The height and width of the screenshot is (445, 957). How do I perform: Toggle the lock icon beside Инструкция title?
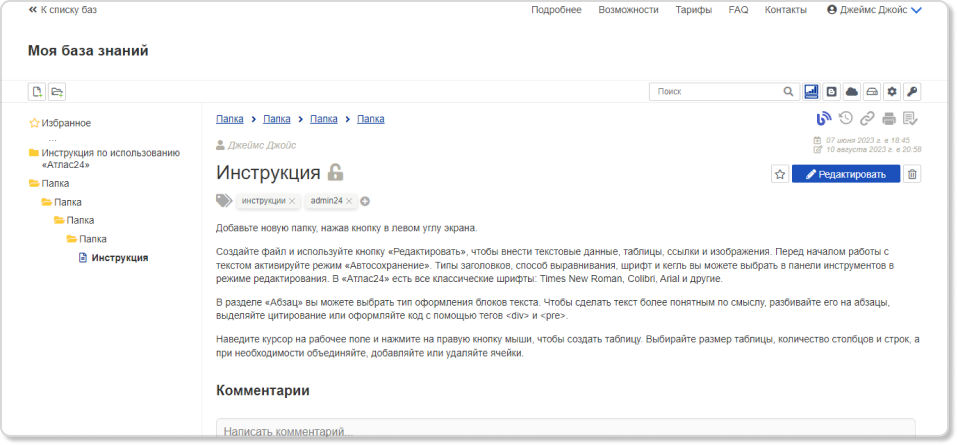pyautogui.click(x=335, y=172)
